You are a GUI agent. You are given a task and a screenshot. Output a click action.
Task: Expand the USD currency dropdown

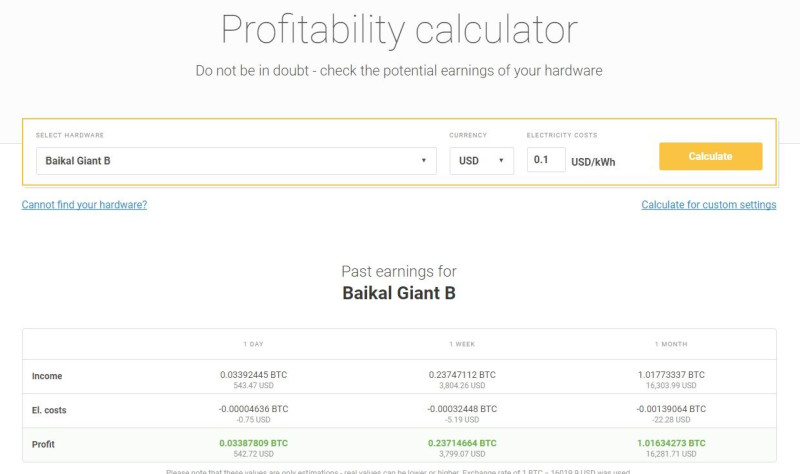481,160
